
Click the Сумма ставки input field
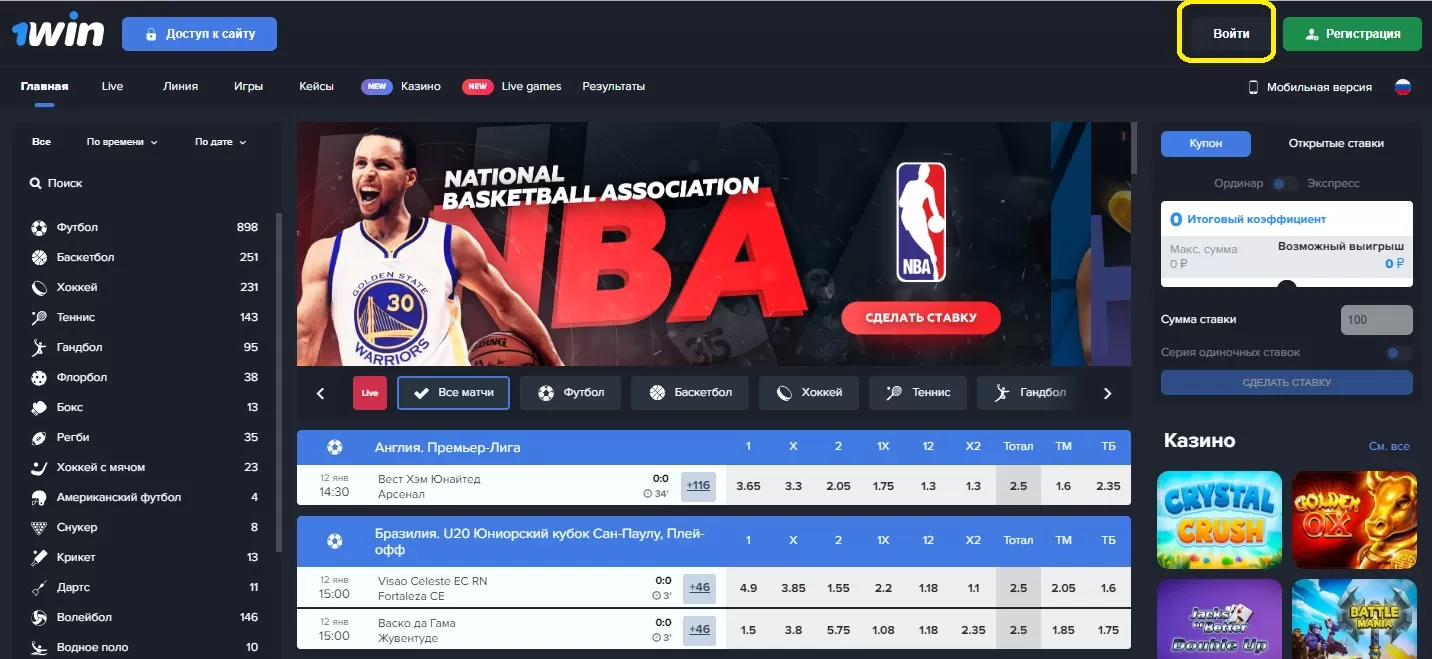click(x=1376, y=320)
